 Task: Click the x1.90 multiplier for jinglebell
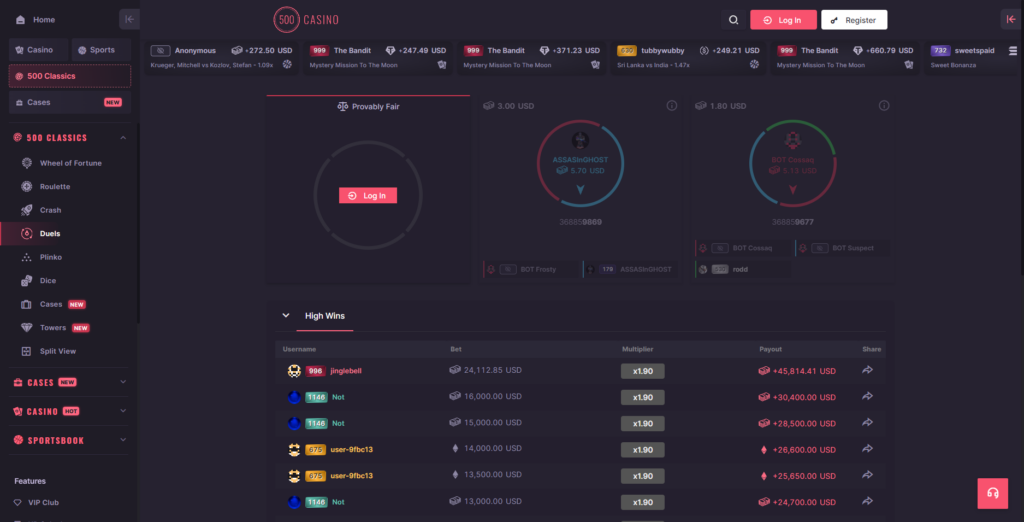(x=643, y=371)
